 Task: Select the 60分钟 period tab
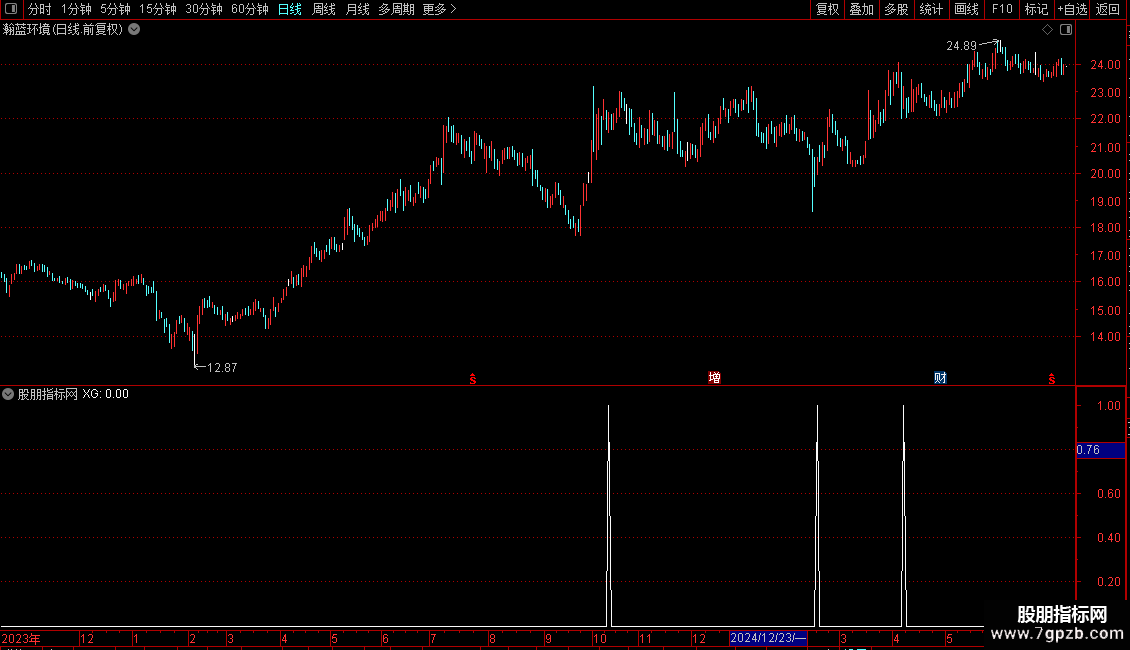coord(250,9)
